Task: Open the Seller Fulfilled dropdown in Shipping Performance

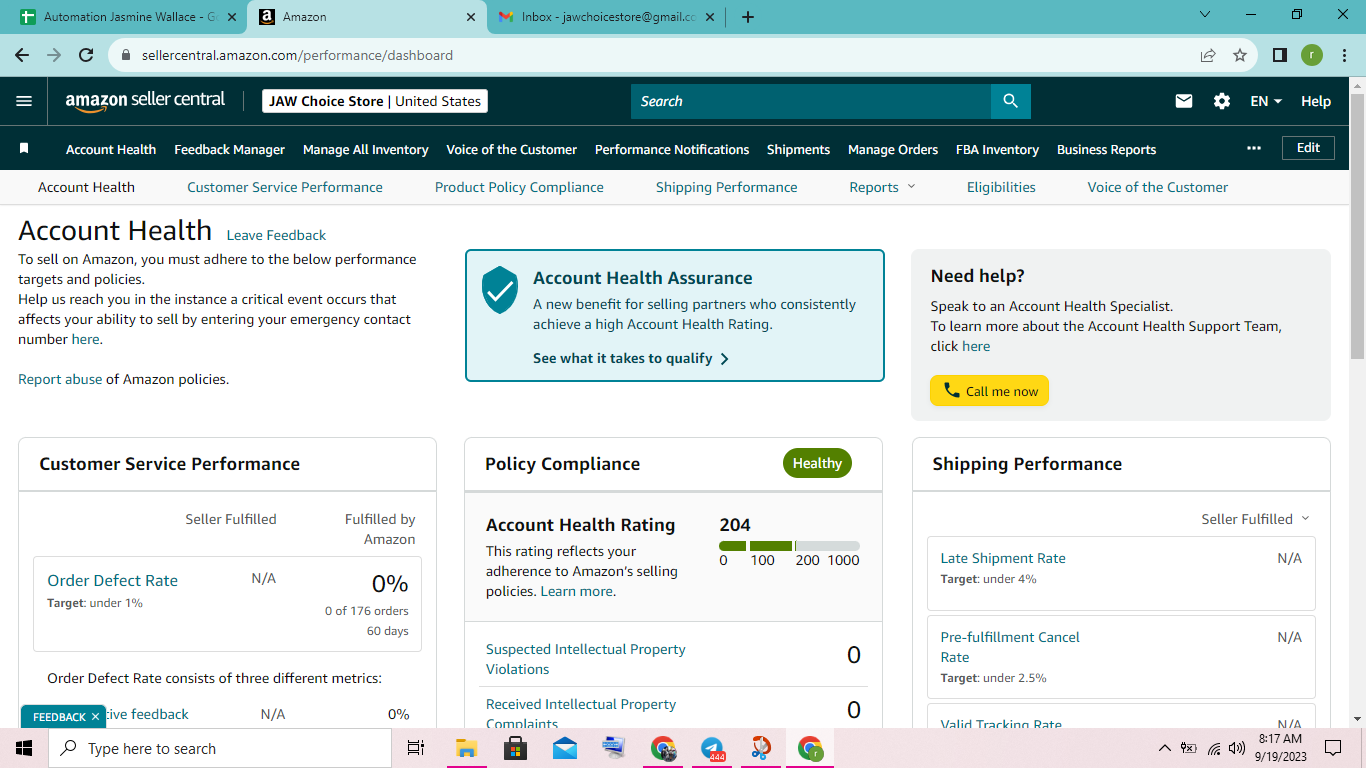Action: 1255,519
